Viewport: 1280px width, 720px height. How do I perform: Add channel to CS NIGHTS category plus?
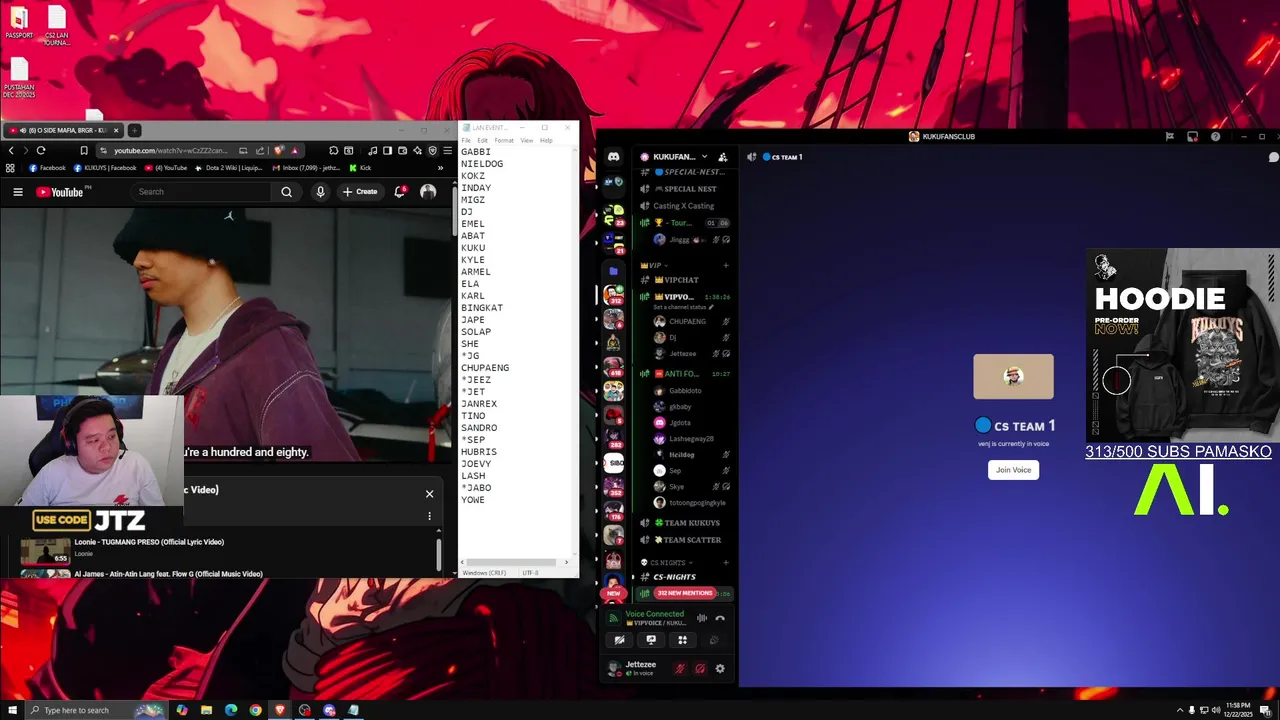[x=726, y=563]
